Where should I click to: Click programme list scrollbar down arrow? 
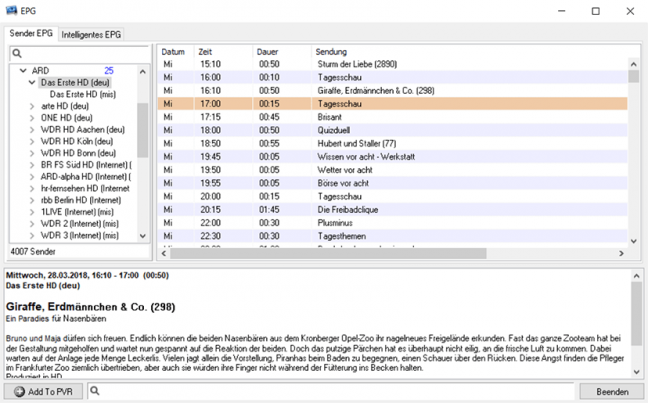pos(633,241)
